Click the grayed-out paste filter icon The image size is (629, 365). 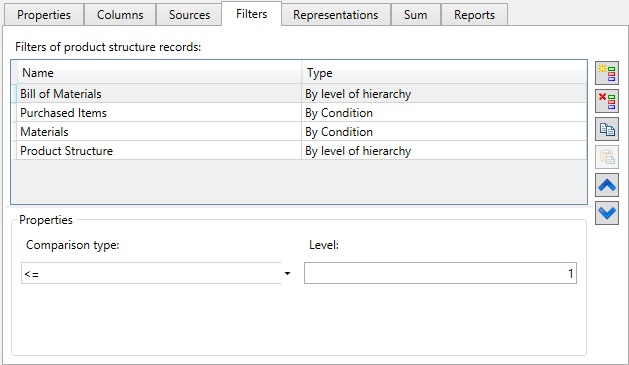tap(607, 157)
